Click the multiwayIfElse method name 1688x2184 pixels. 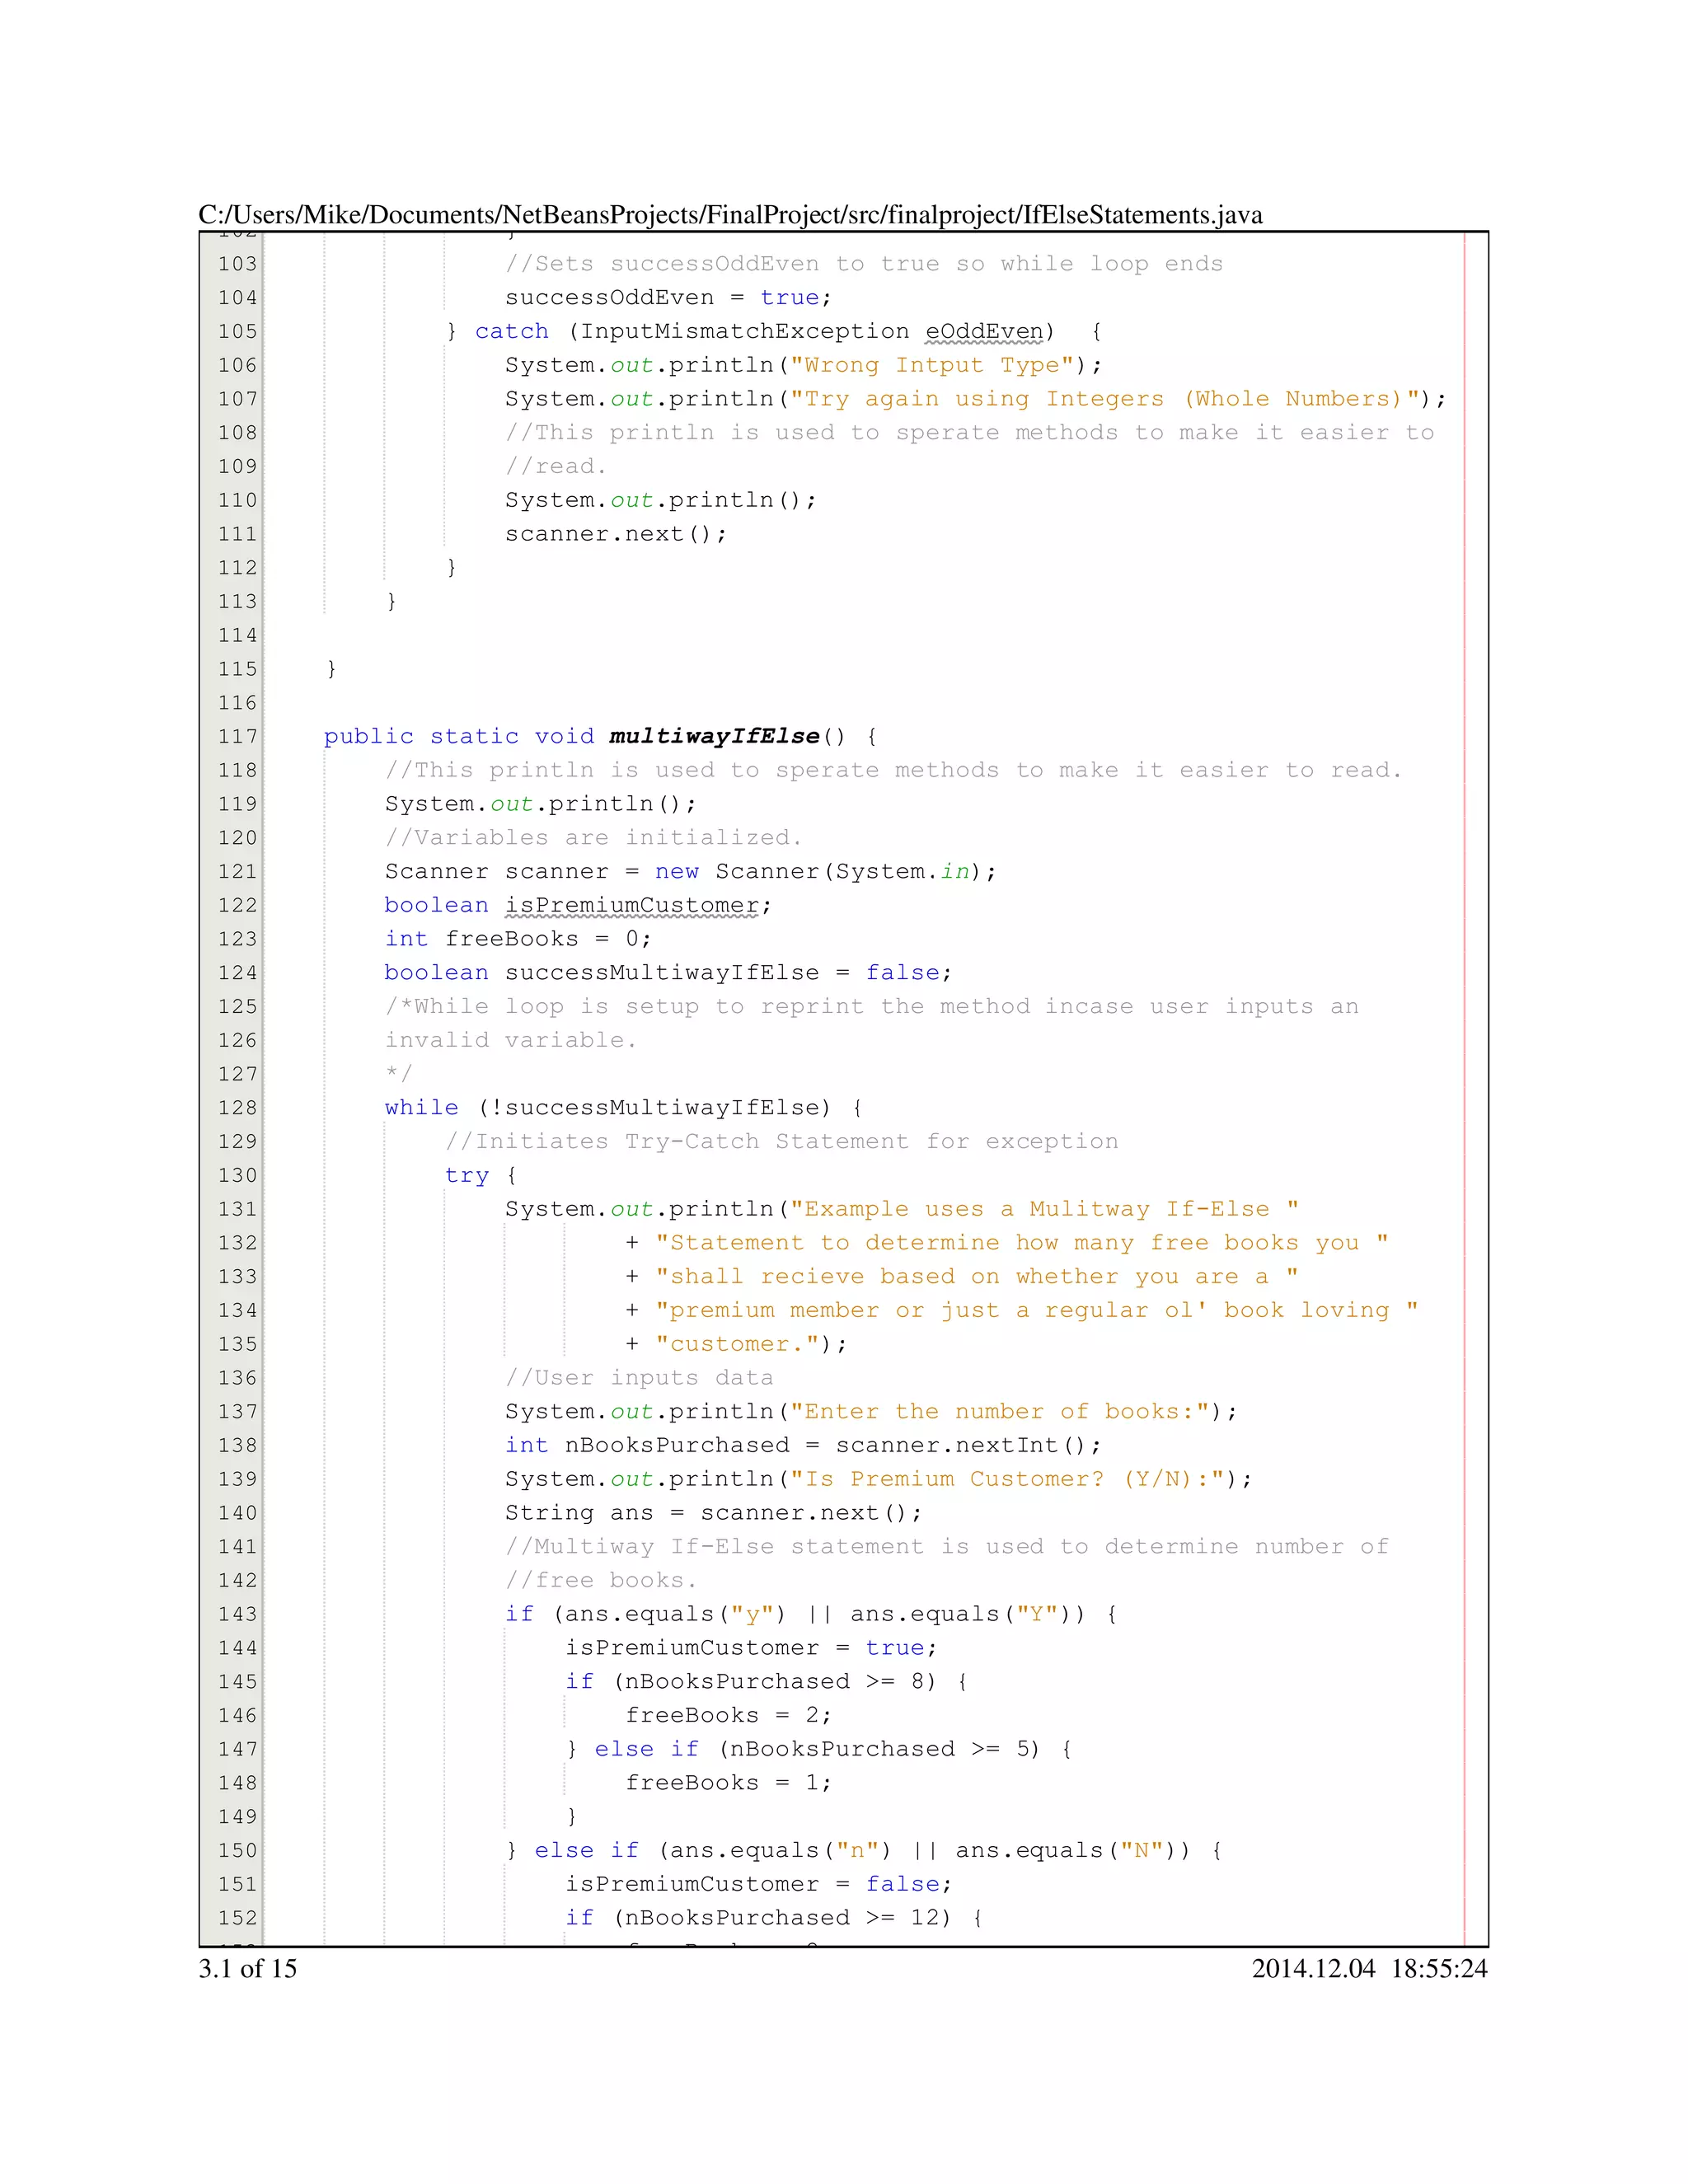pos(714,737)
